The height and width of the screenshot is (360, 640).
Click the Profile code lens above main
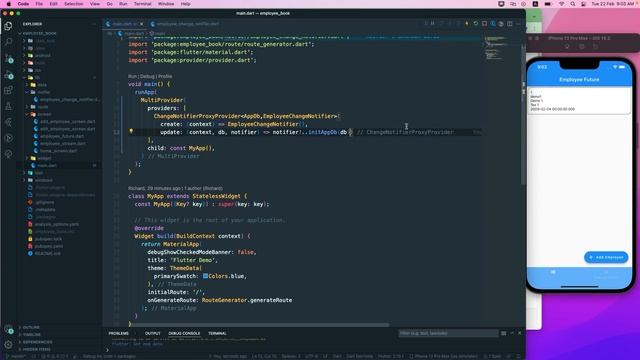coord(165,76)
